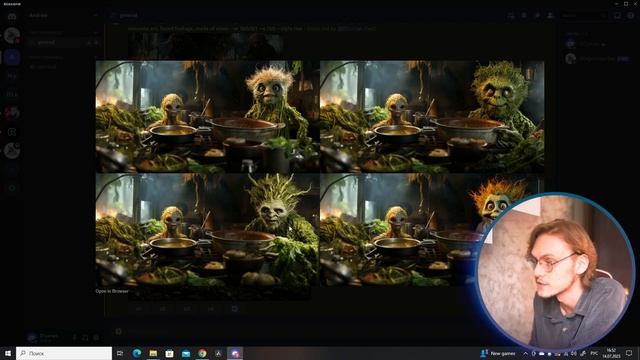Open the Windows notification center
This screenshot has height=360, width=640.
pyautogui.click(x=629, y=353)
